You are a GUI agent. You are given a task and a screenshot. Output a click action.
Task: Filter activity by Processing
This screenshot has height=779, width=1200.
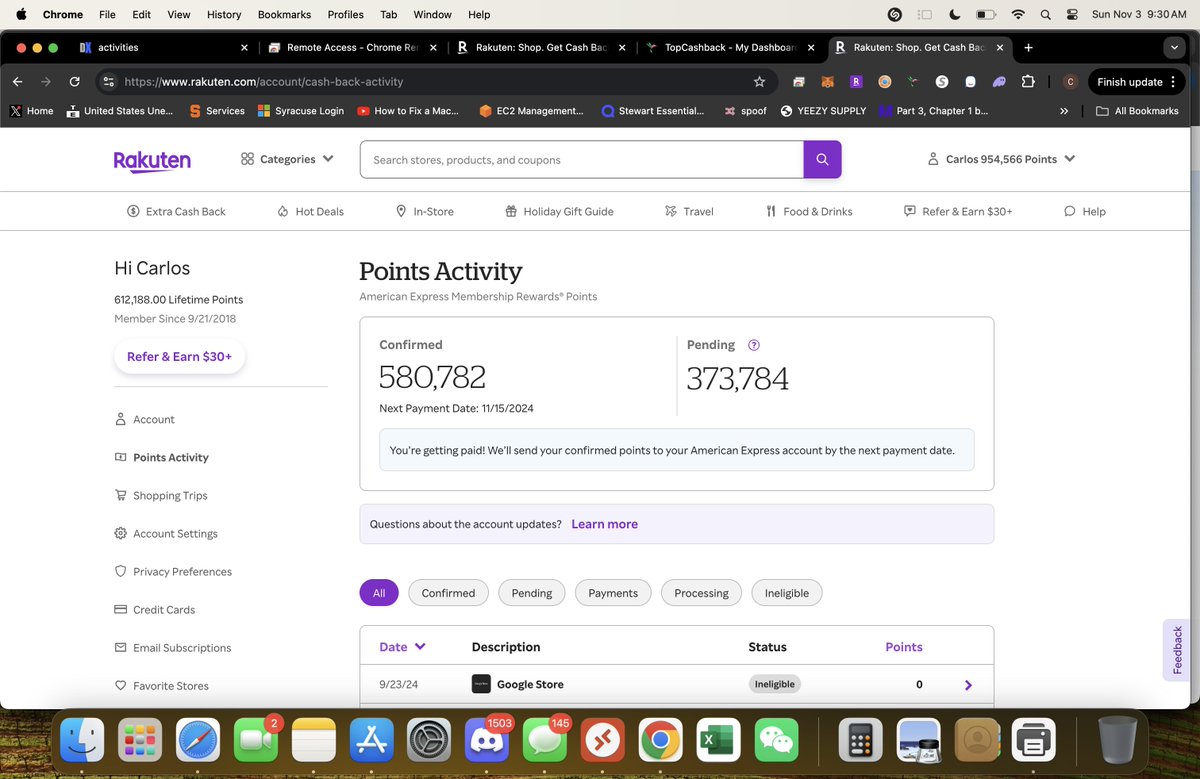[x=701, y=593]
